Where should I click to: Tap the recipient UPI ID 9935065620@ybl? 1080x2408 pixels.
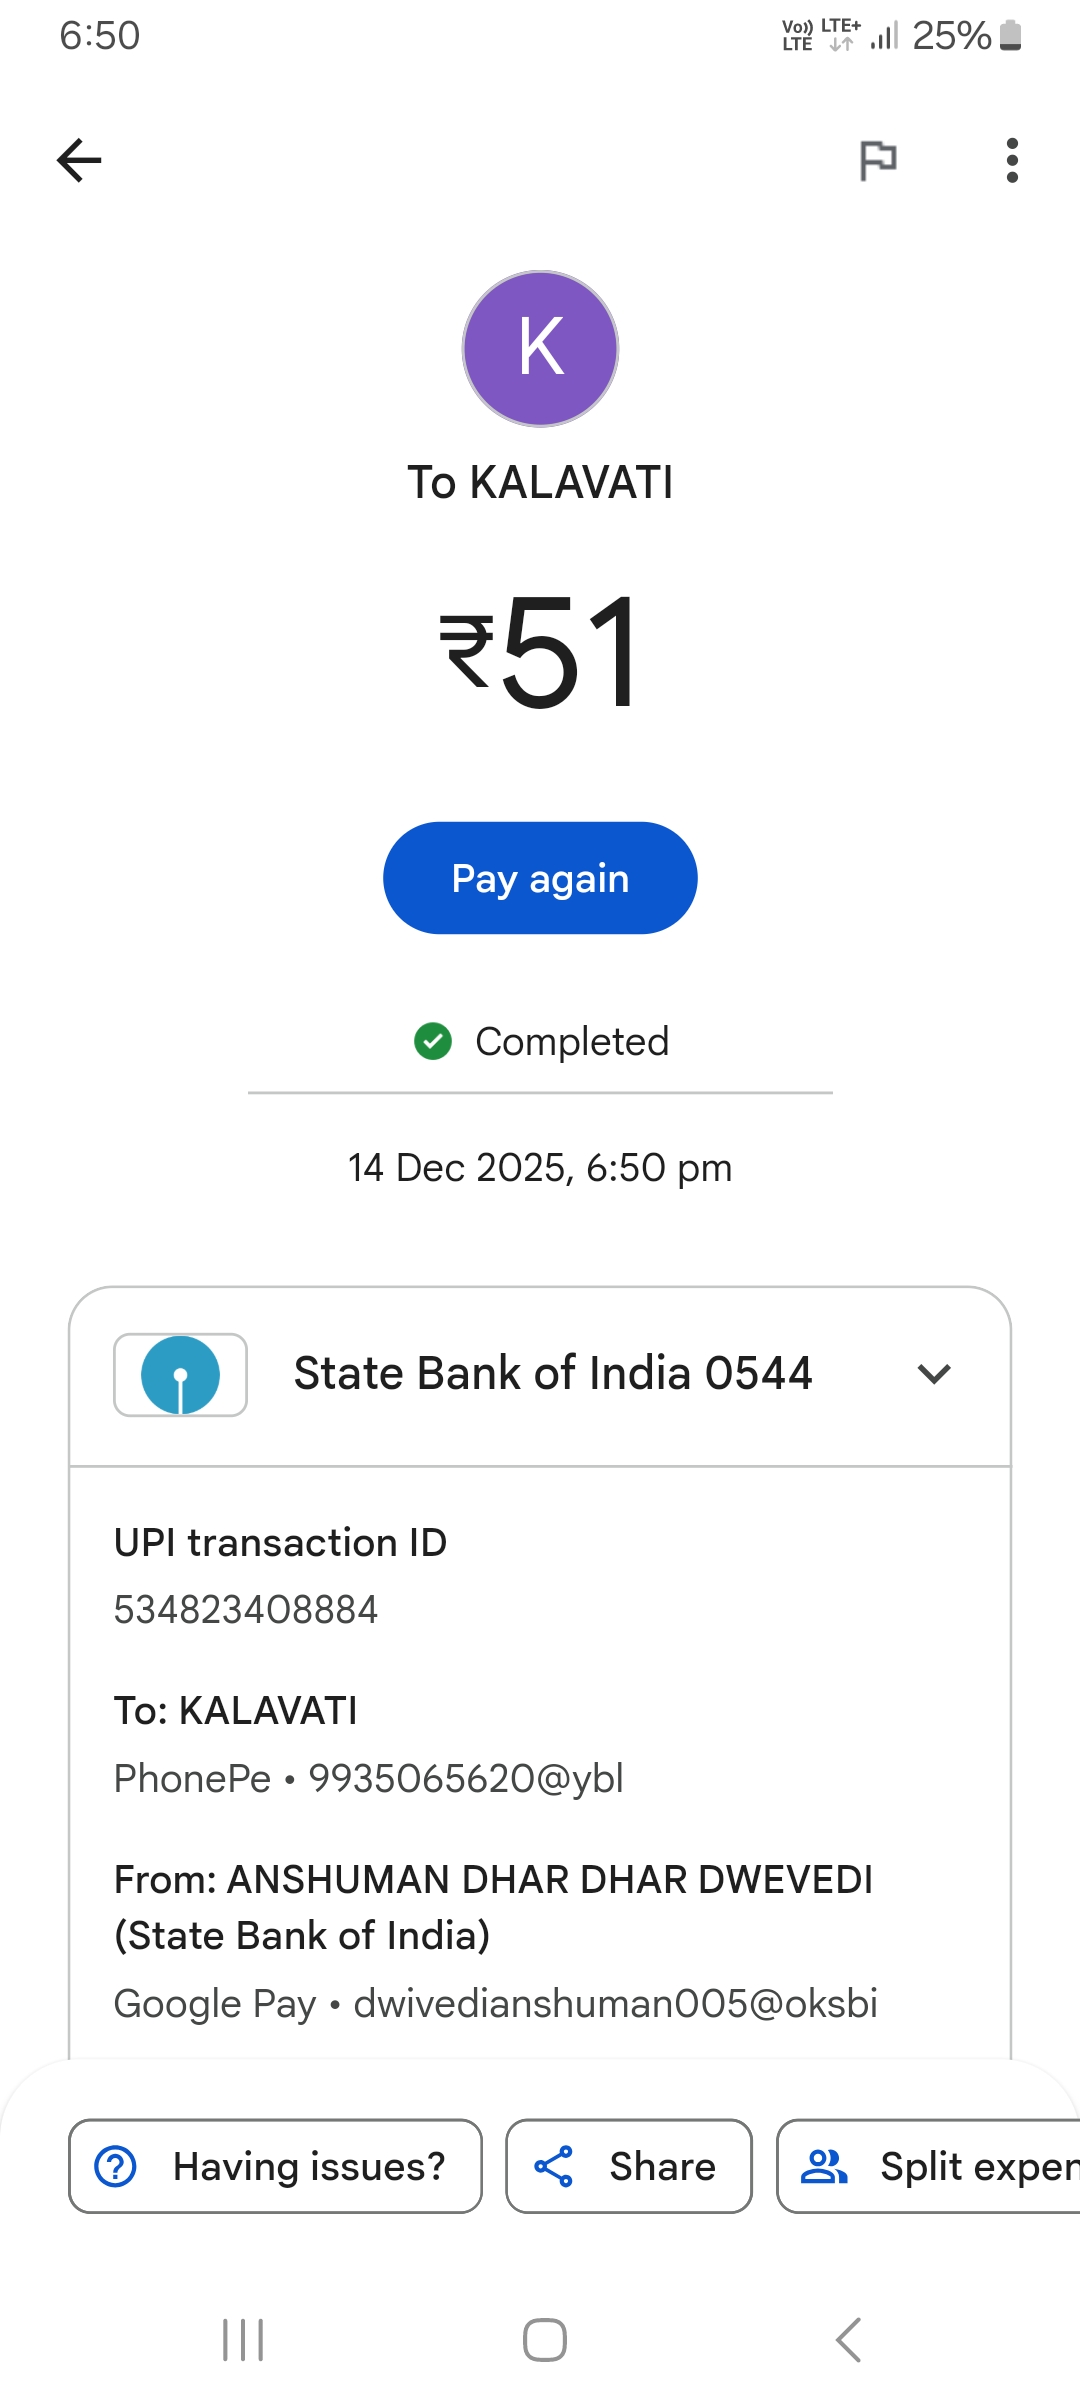(466, 1779)
